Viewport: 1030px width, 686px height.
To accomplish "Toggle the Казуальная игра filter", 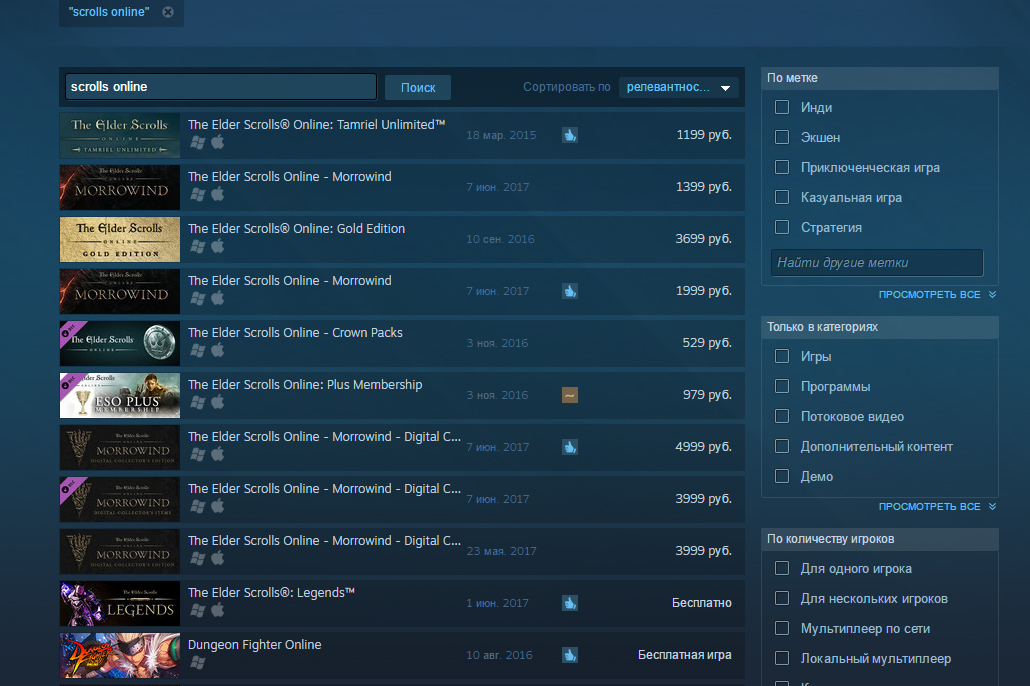I will tap(782, 197).
